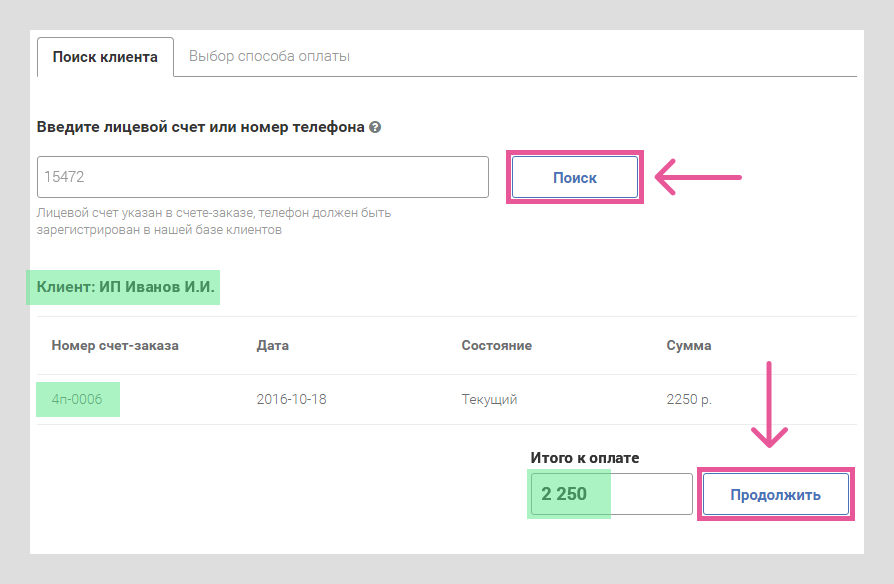This screenshot has height=584, width=894.
Task: Click the Сумма column header
Action: (x=689, y=346)
